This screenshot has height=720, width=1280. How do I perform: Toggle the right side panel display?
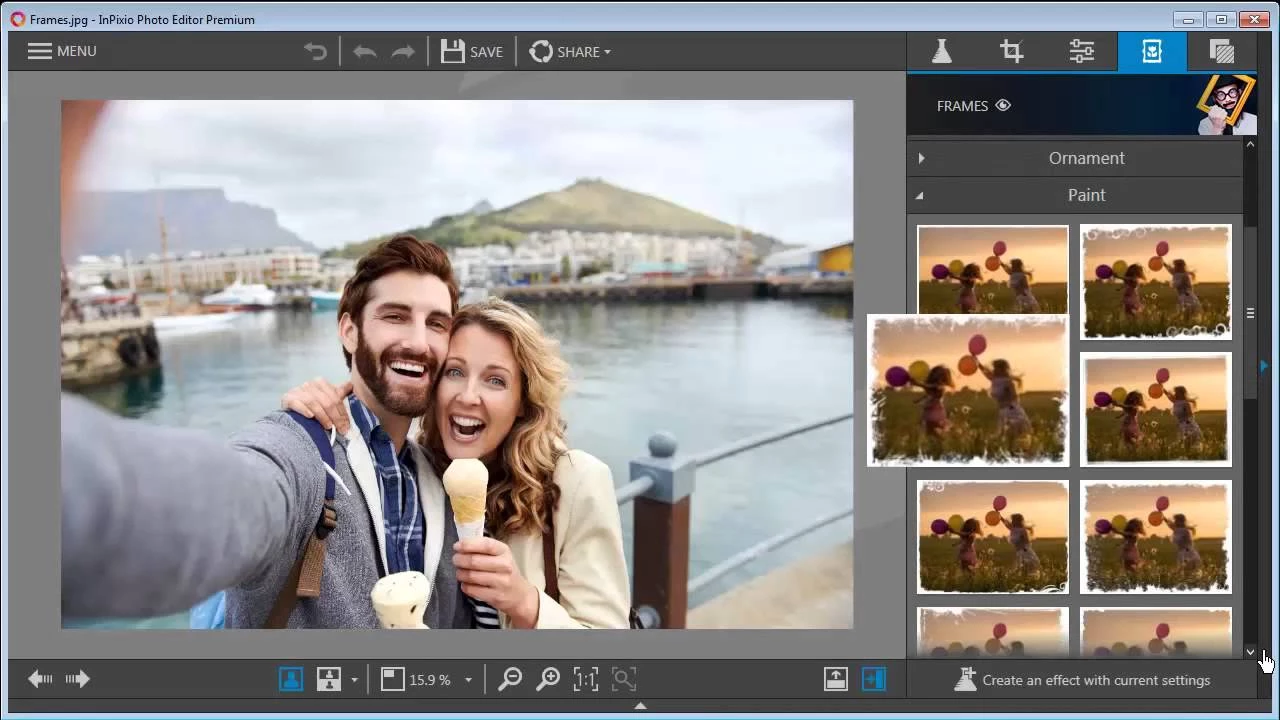873,680
